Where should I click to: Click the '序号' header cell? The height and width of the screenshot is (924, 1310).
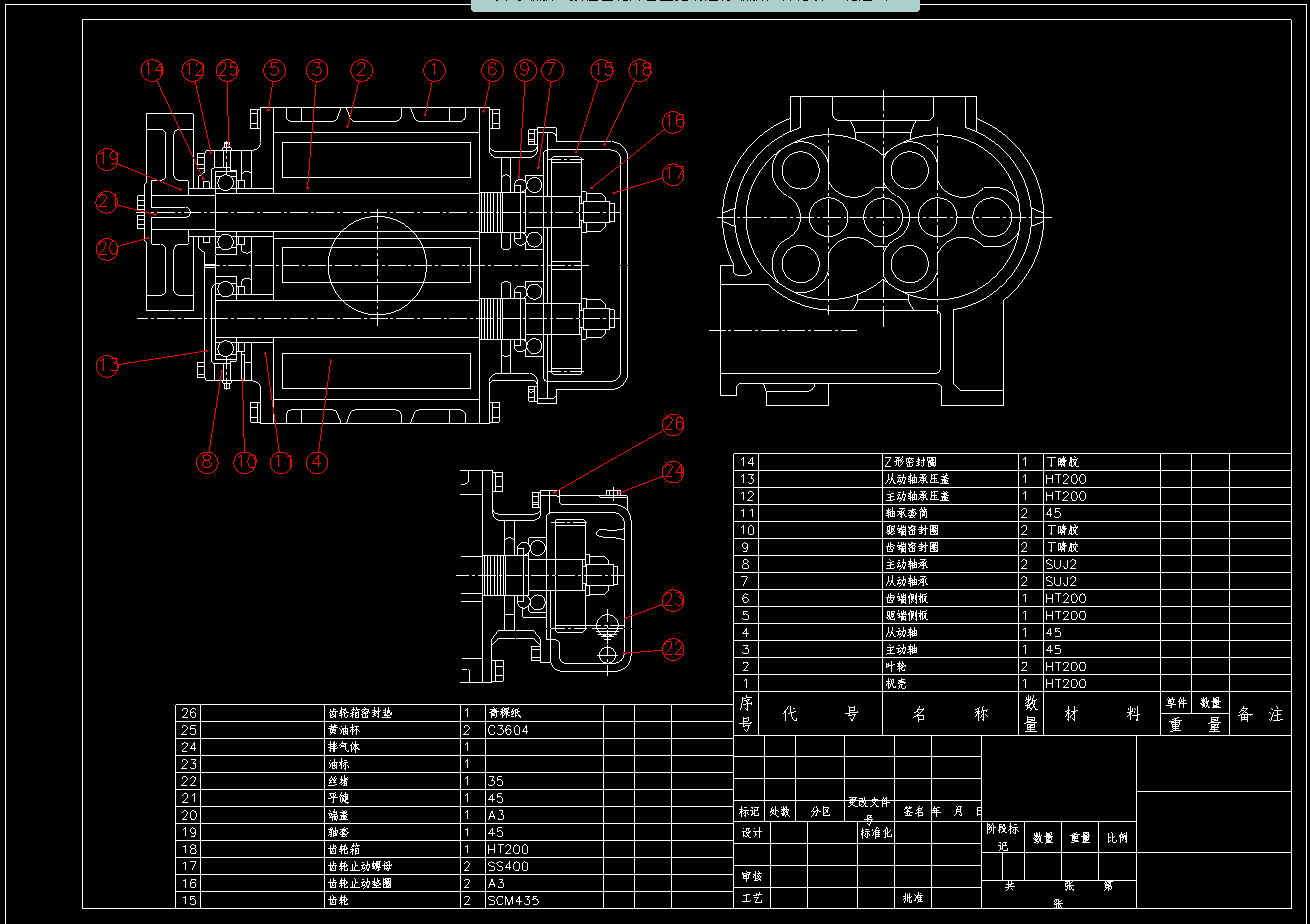click(746, 714)
